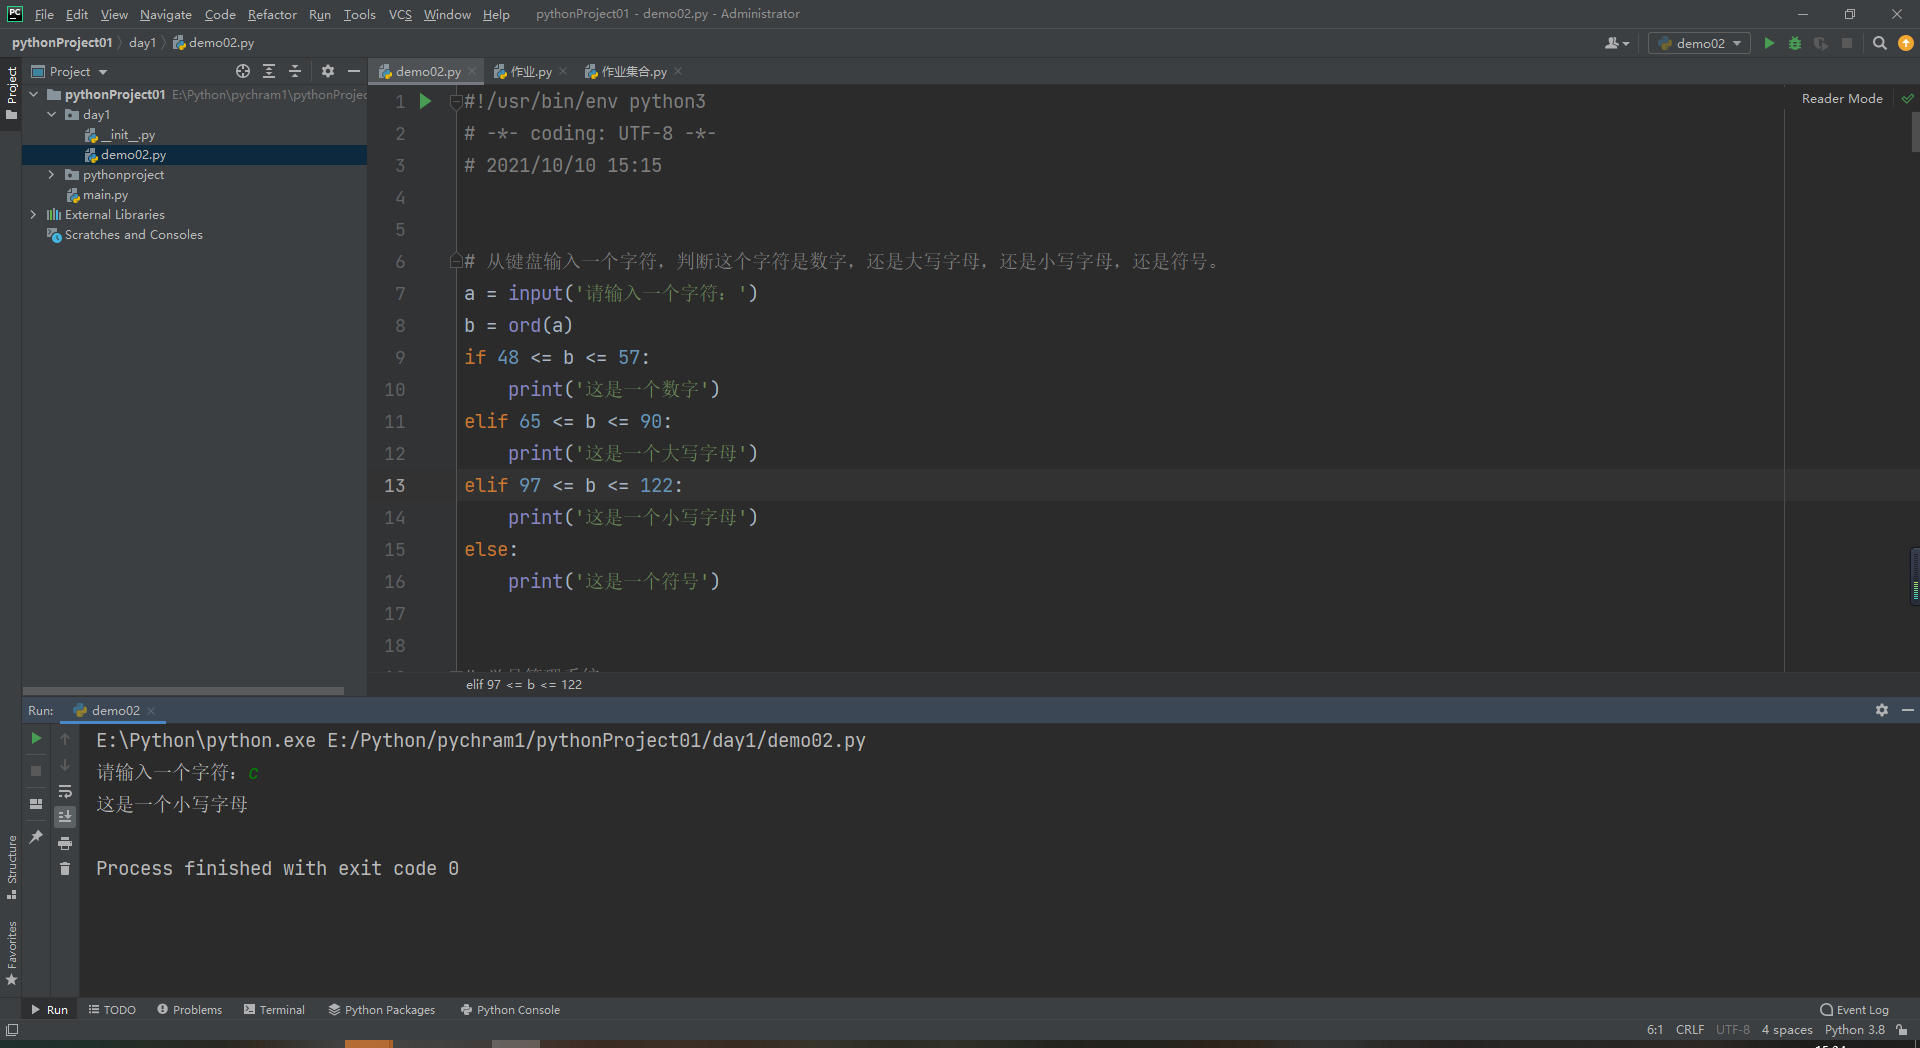The image size is (1920, 1048).
Task: Run with coverage via the shield icon
Action: pos(1821,43)
